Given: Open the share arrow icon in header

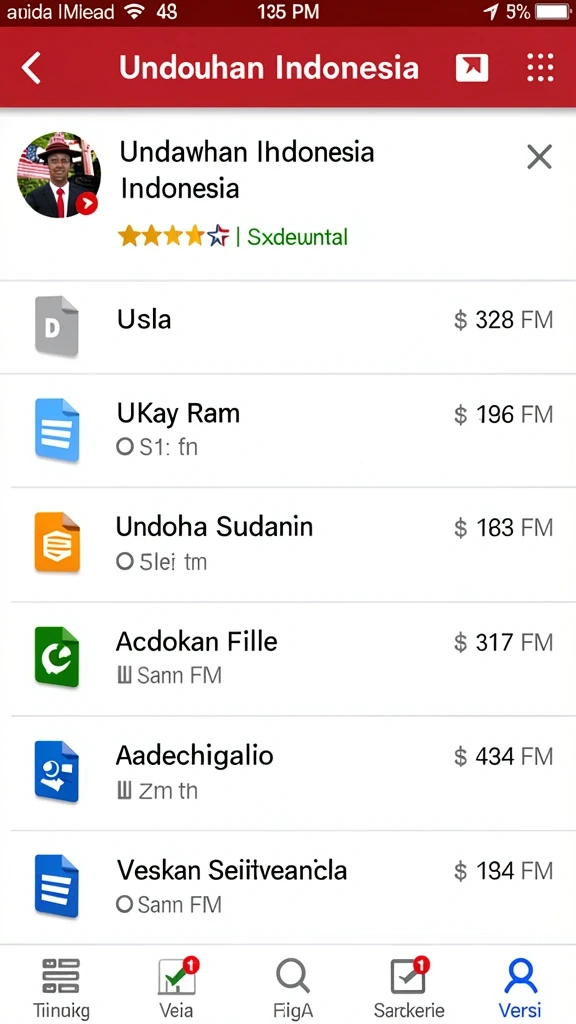Looking at the screenshot, I should point(472,67).
